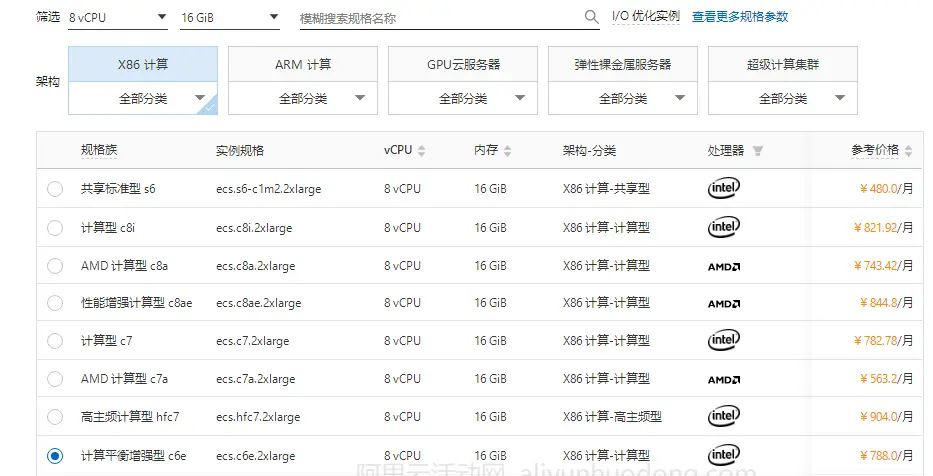Switch to the GPU云服务器 tab
Image resolution: width=933 pixels, height=476 pixels.
(463, 64)
